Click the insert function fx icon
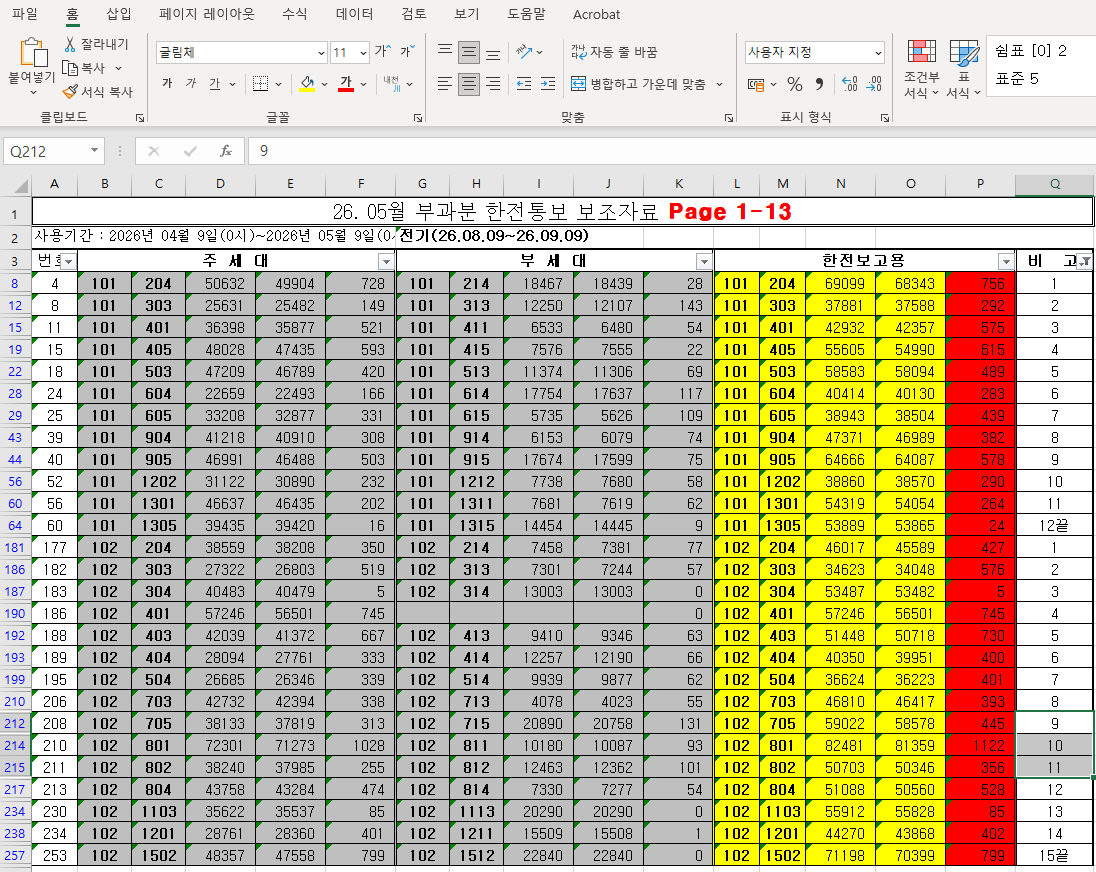 [x=226, y=151]
